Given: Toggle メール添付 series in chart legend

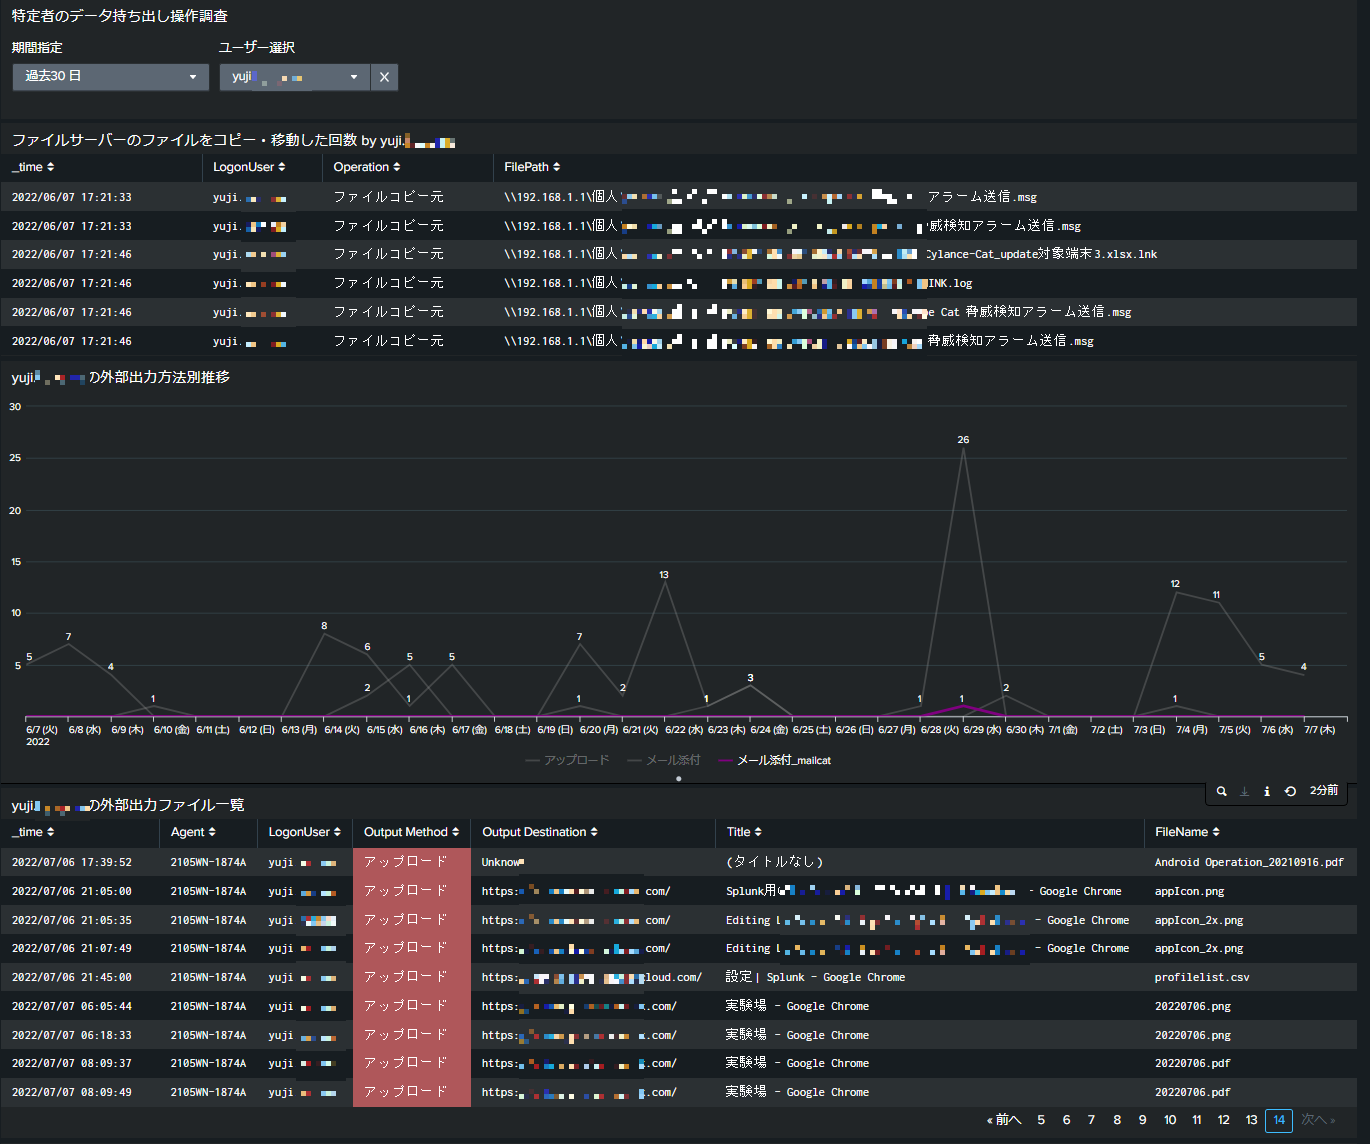Looking at the screenshot, I should (x=664, y=760).
